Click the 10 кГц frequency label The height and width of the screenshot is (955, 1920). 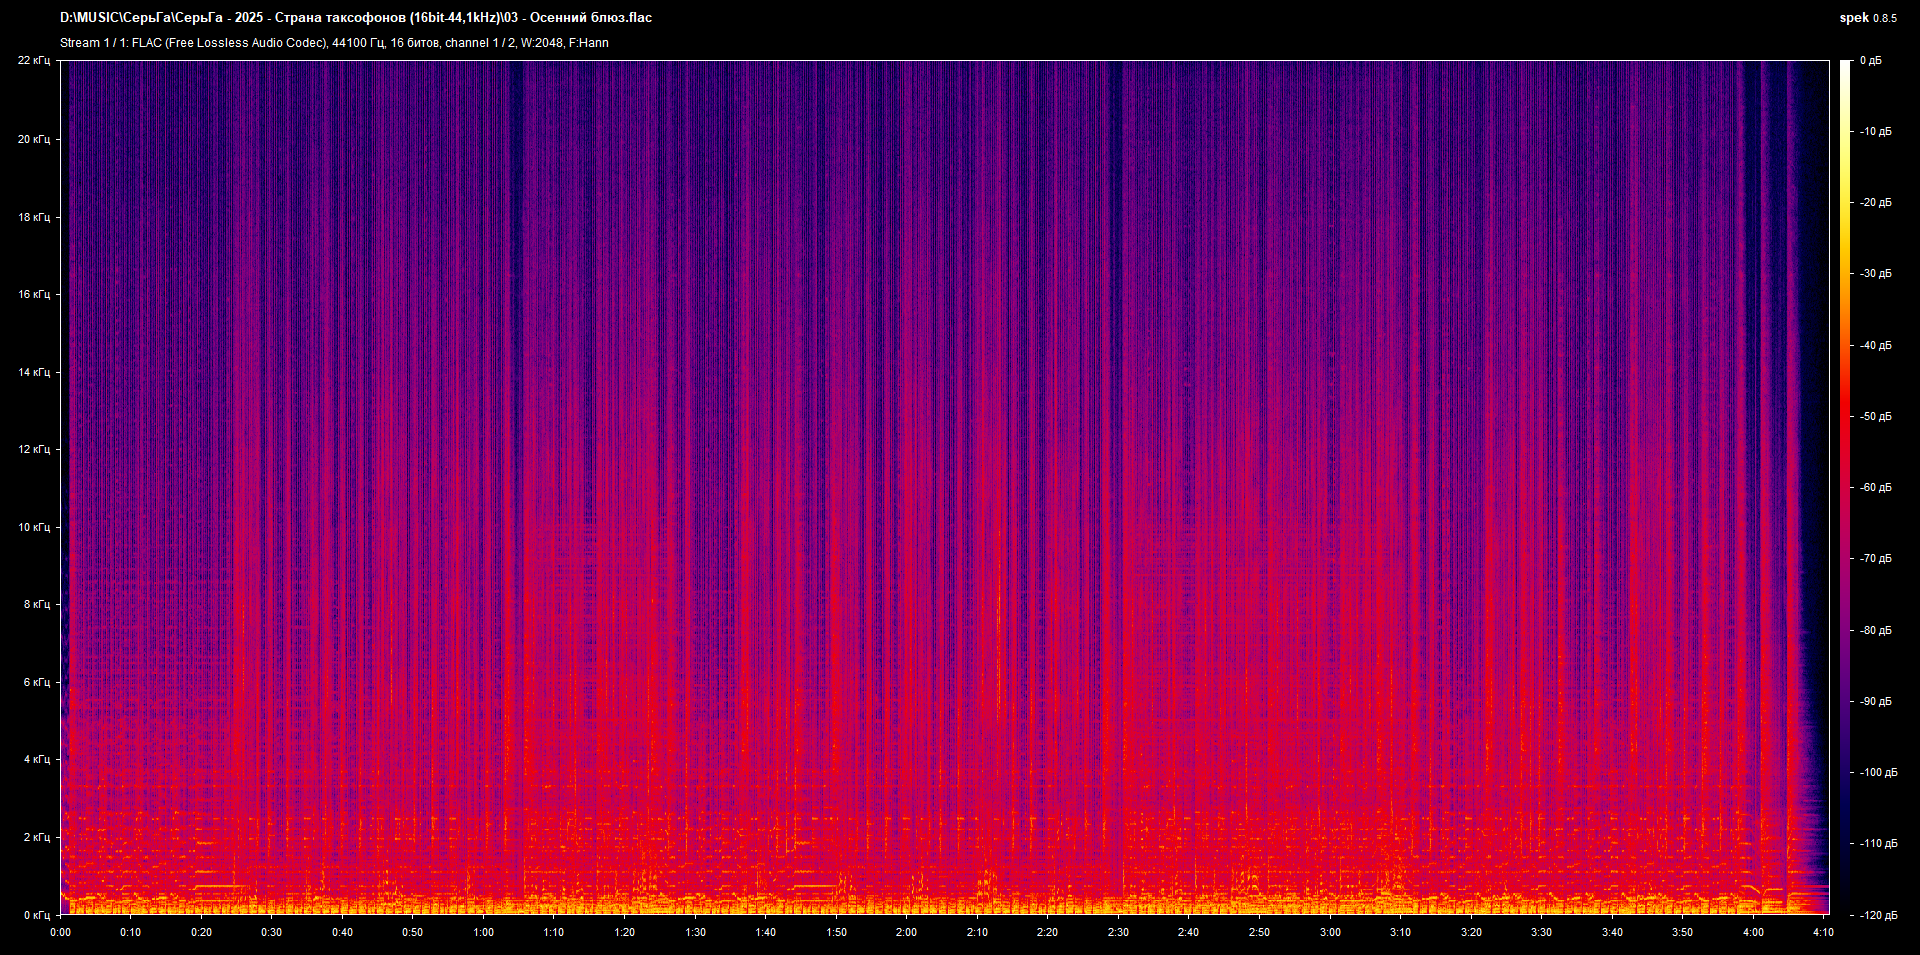tap(34, 527)
